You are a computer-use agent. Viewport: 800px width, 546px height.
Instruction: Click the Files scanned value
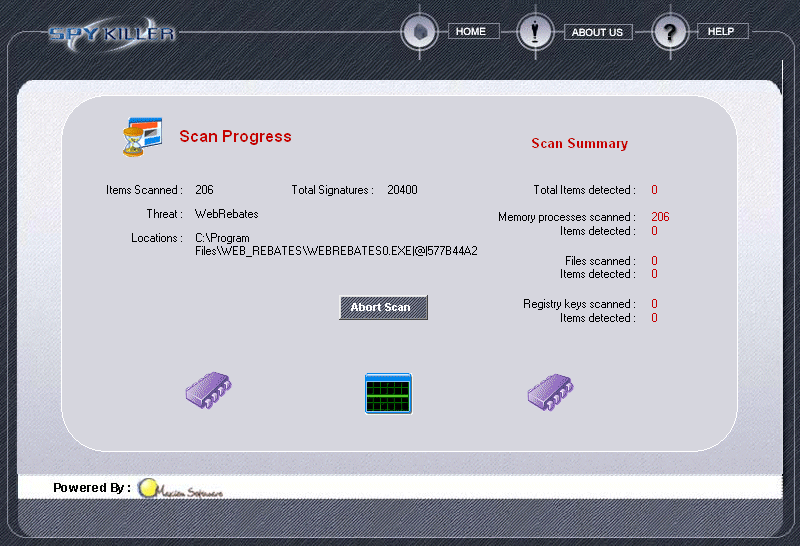pyautogui.click(x=654, y=261)
